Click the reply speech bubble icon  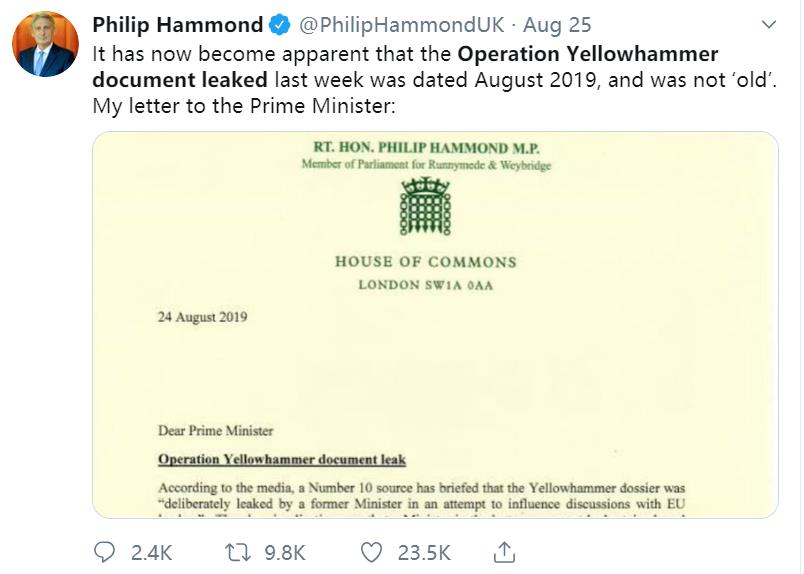[105, 552]
